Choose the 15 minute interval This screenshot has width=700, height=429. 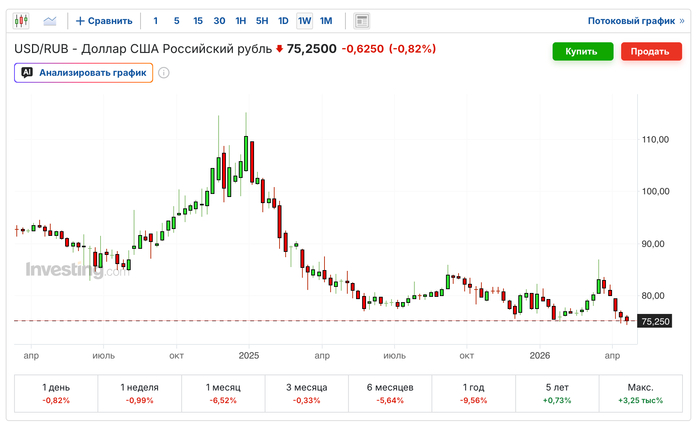click(x=198, y=20)
